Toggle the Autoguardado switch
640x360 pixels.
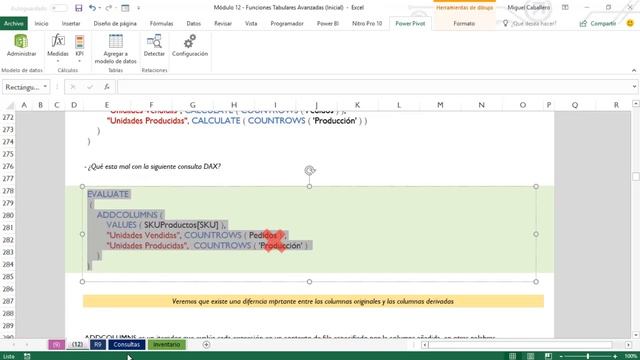(x=60, y=8)
